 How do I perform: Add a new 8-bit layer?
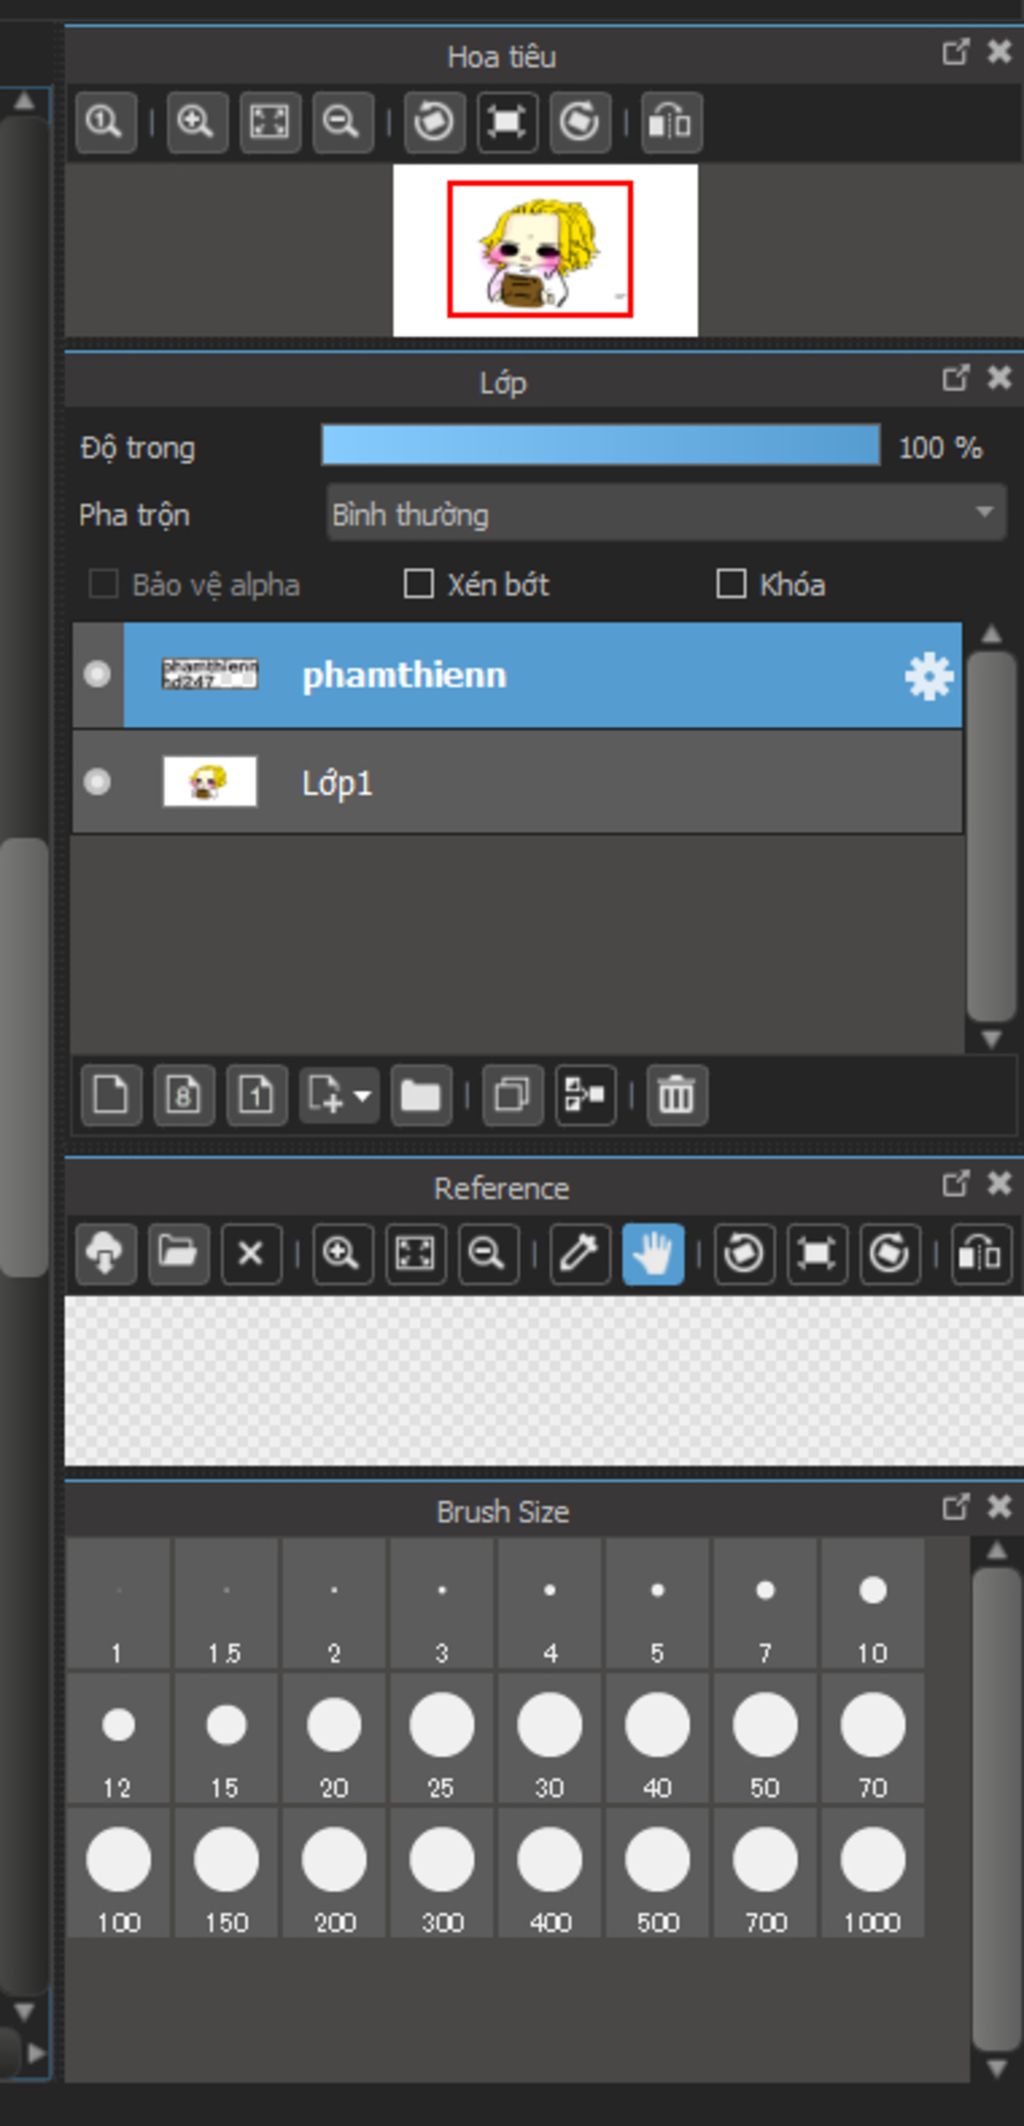[184, 1095]
